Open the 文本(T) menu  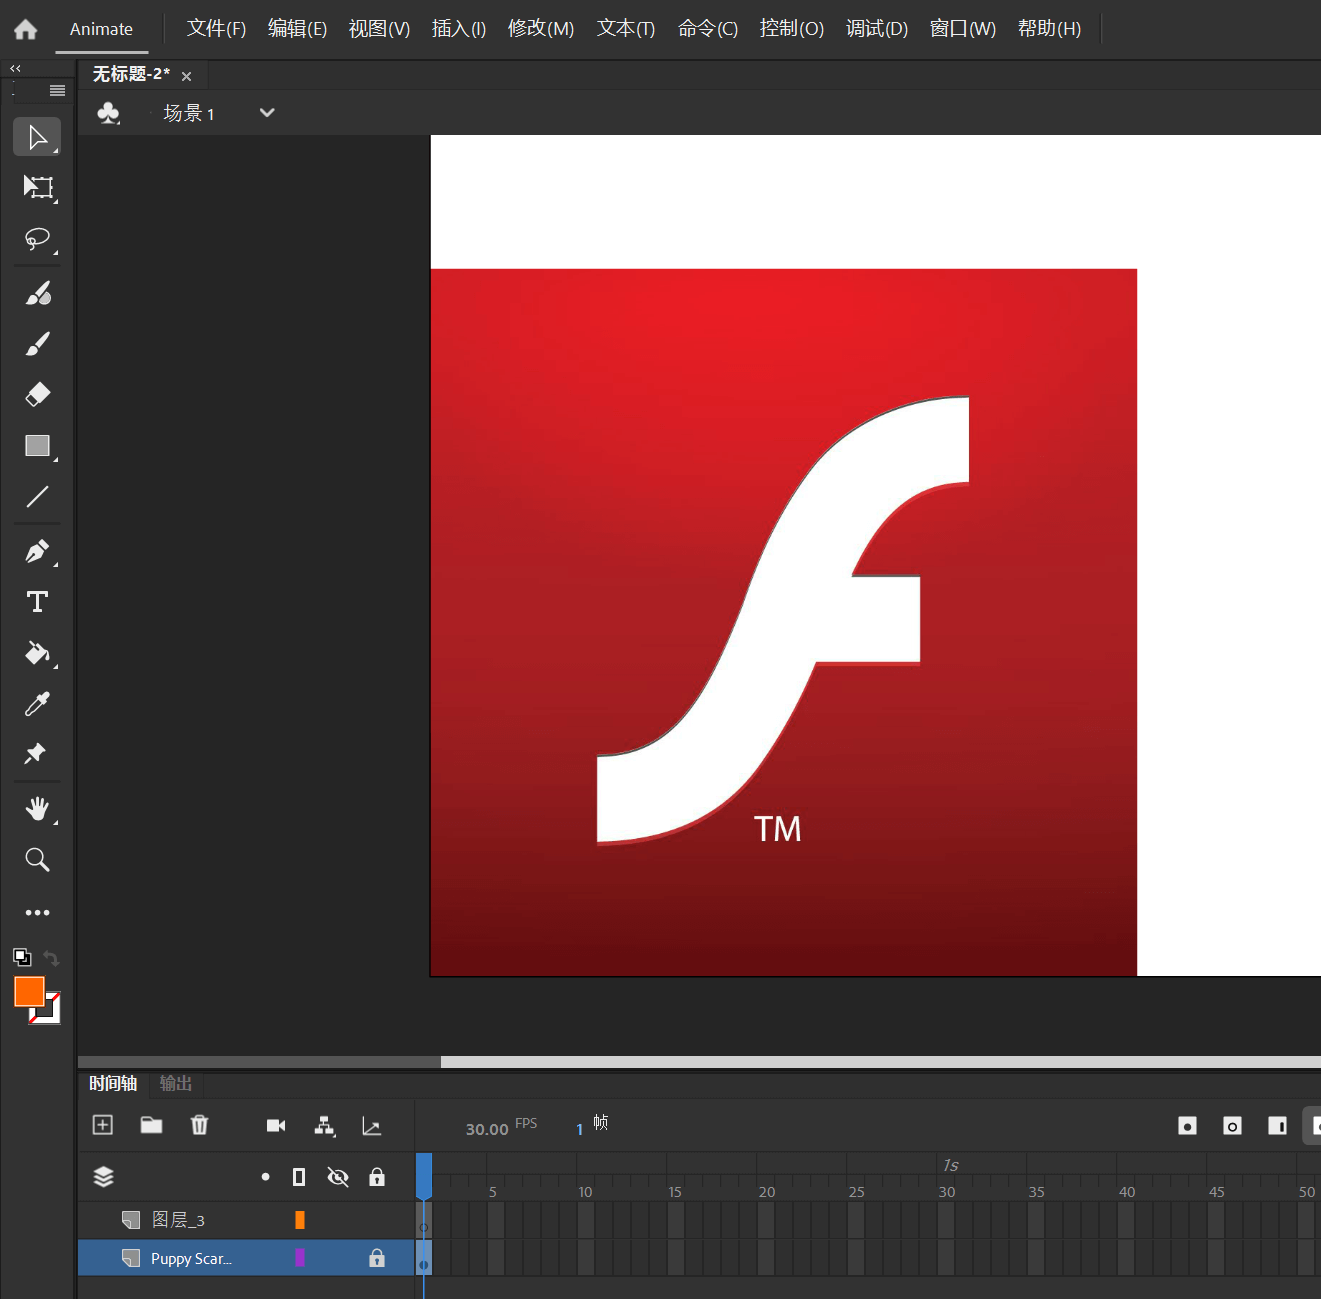(626, 29)
